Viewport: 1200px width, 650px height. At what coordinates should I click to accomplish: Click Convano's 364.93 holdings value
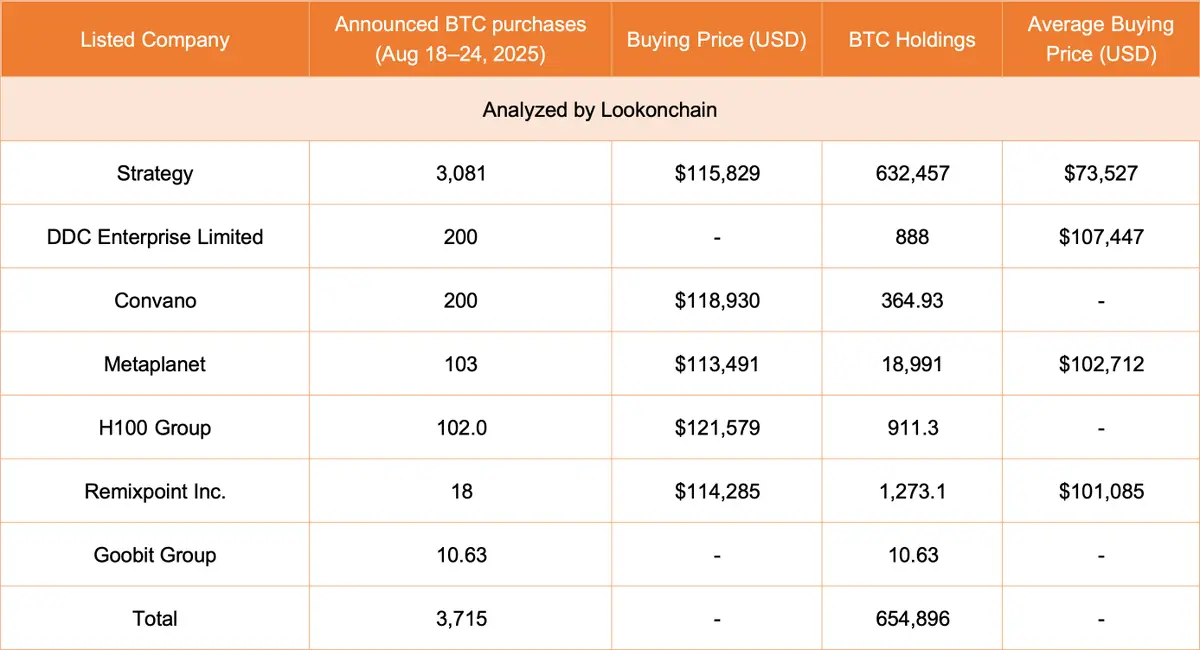click(x=912, y=300)
